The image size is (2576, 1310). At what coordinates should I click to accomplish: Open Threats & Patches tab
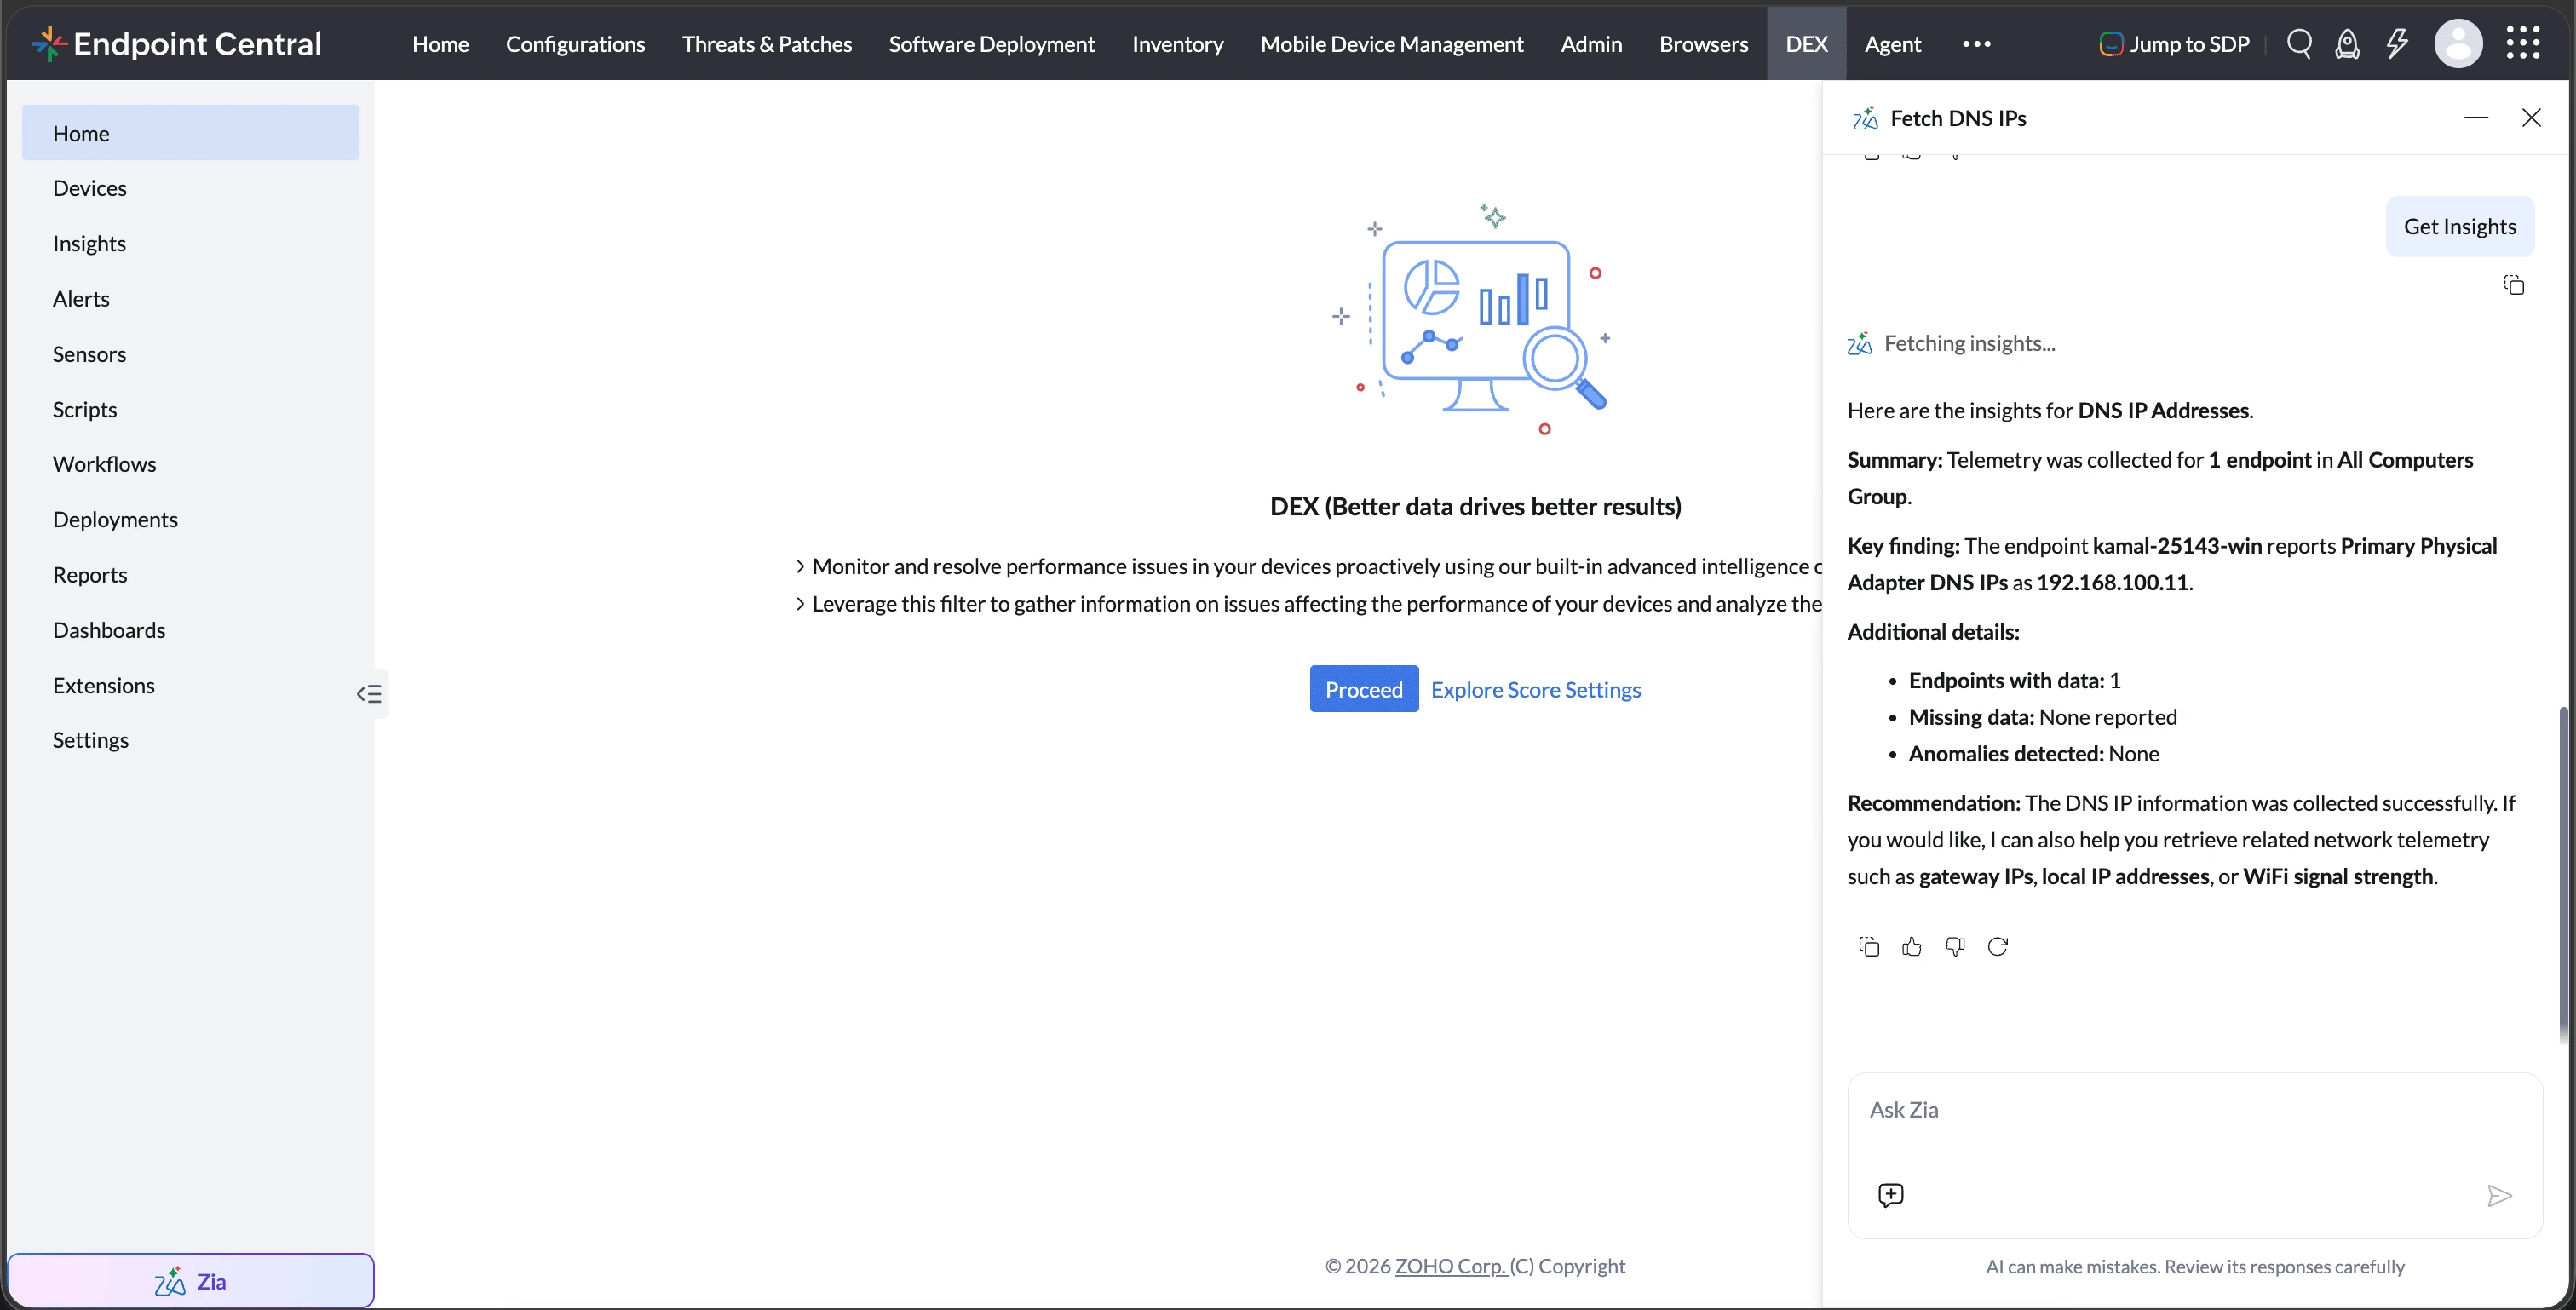click(x=767, y=44)
